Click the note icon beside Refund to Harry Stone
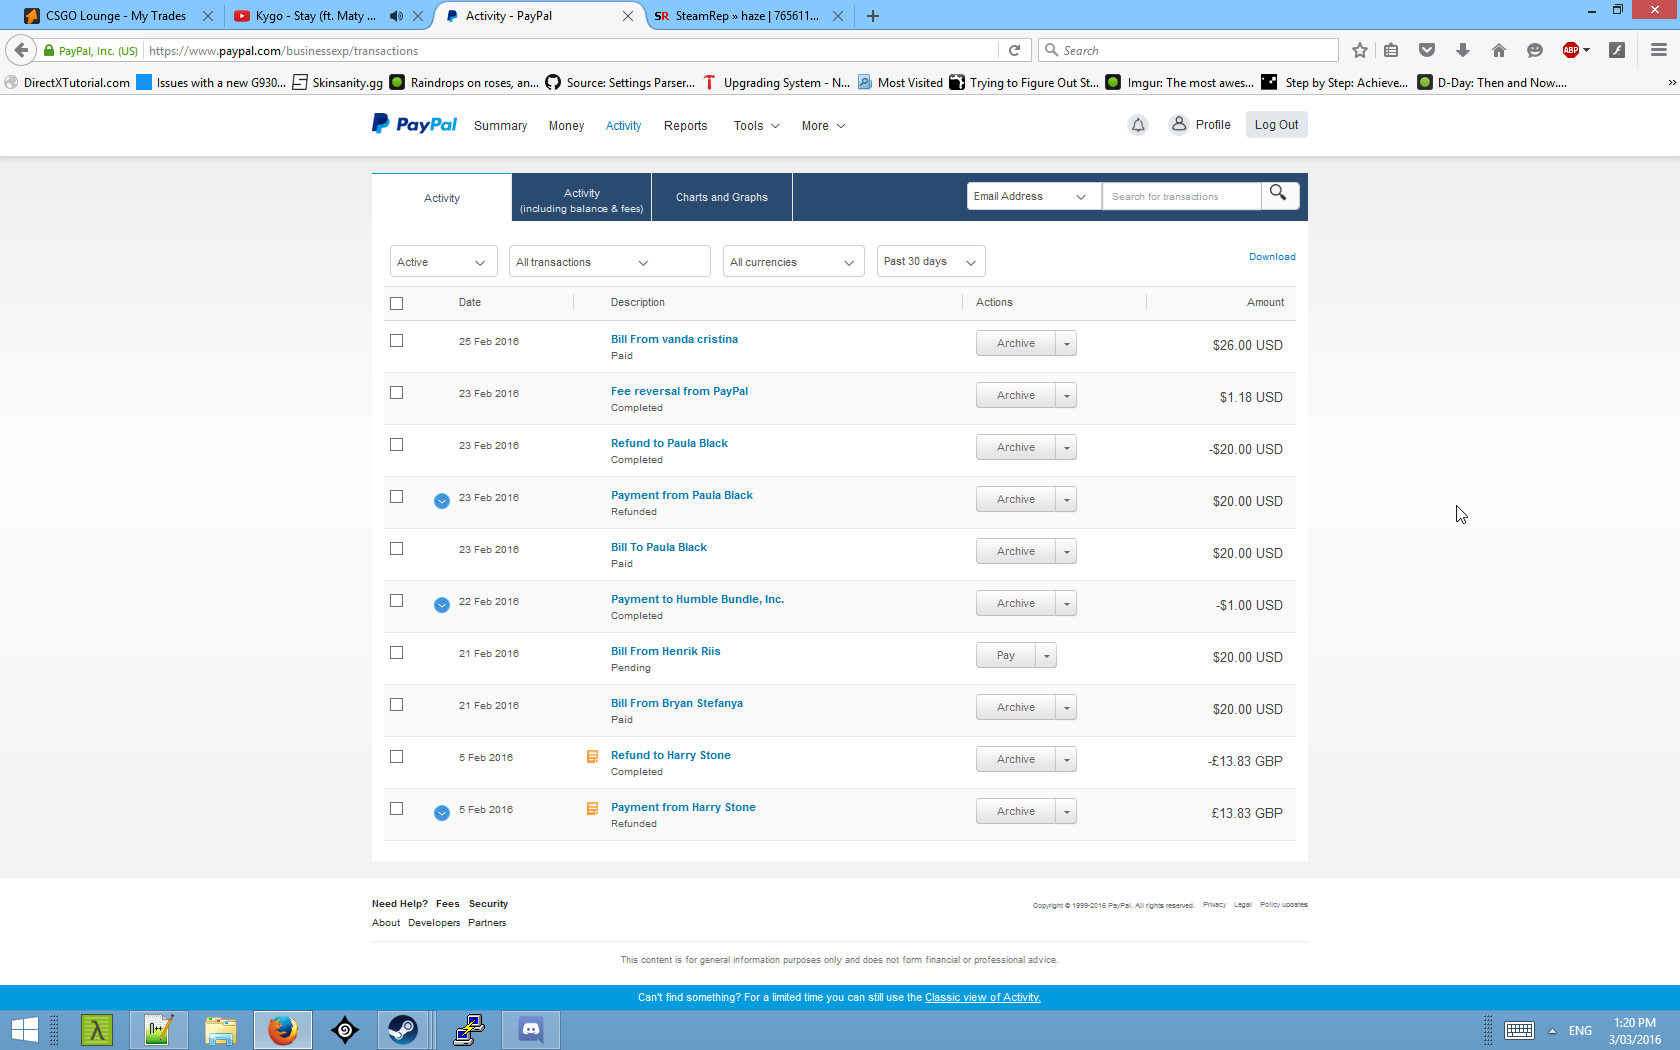The width and height of the screenshot is (1680, 1050). point(592,757)
